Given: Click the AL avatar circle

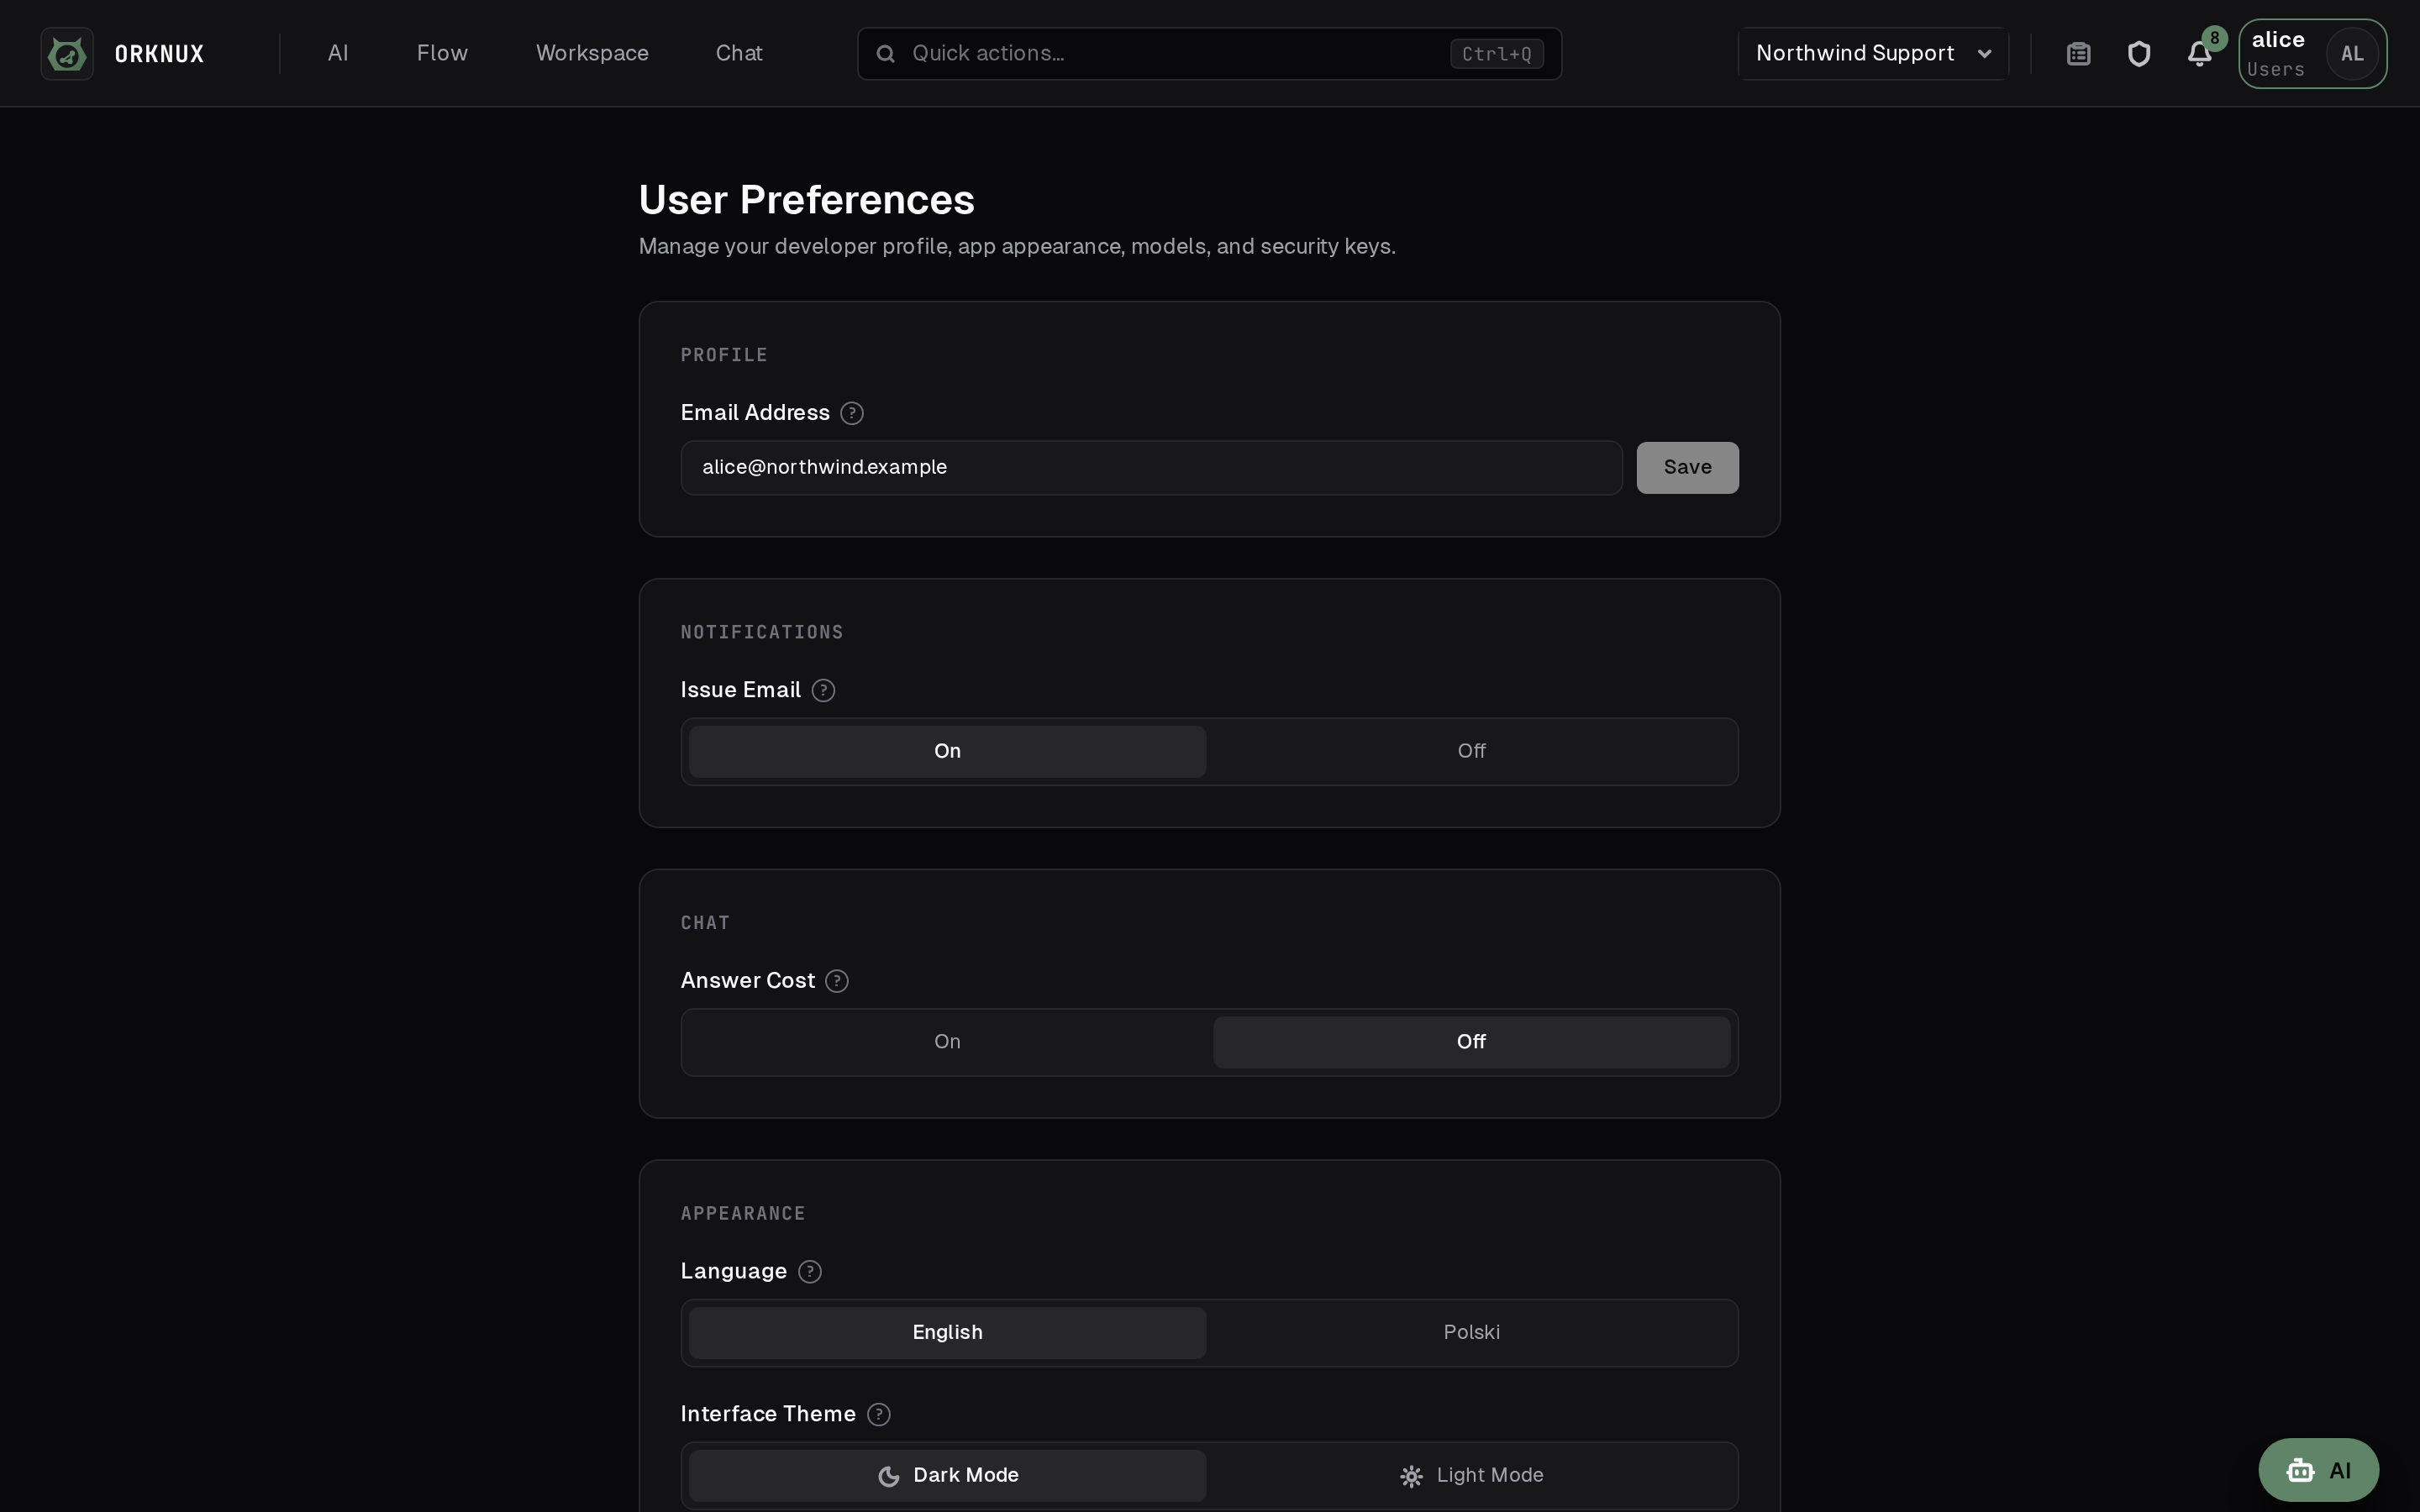Looking at the screenshot, I should tap(2352, 54).
